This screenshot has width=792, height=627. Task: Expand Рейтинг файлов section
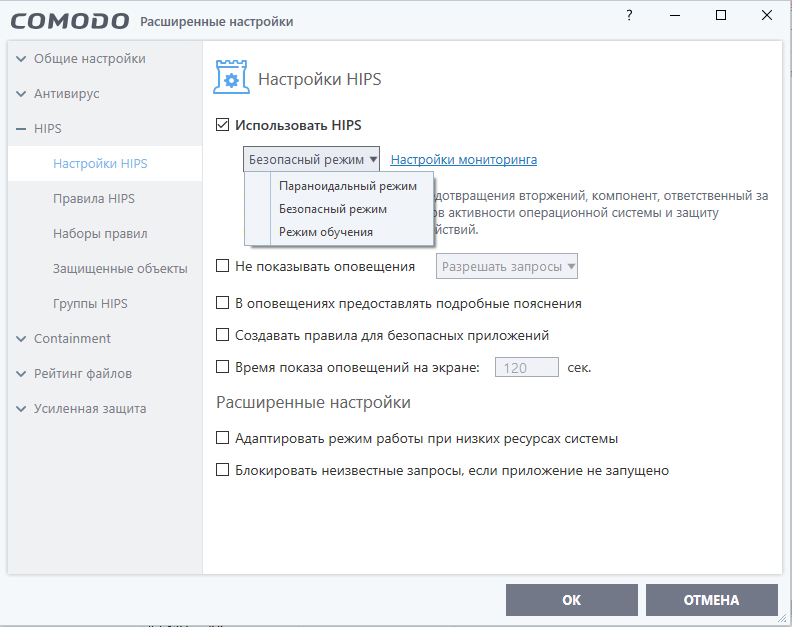pos(21,374)
